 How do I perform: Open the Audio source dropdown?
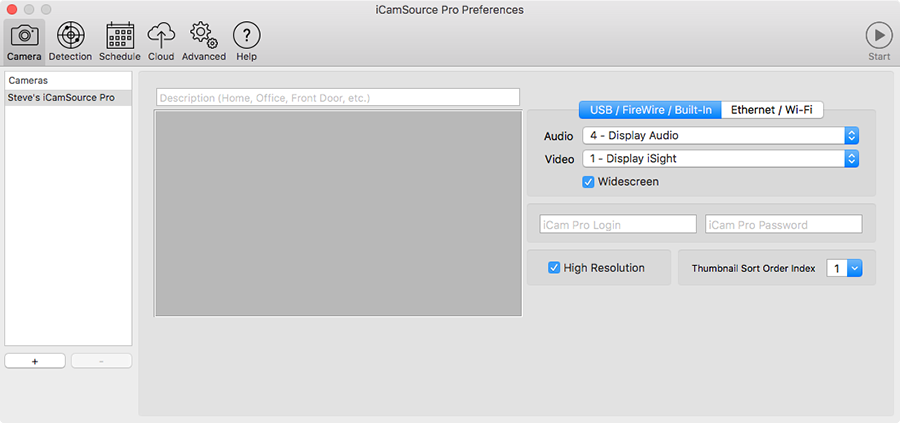pyautogui.click(x=720, y=136)
